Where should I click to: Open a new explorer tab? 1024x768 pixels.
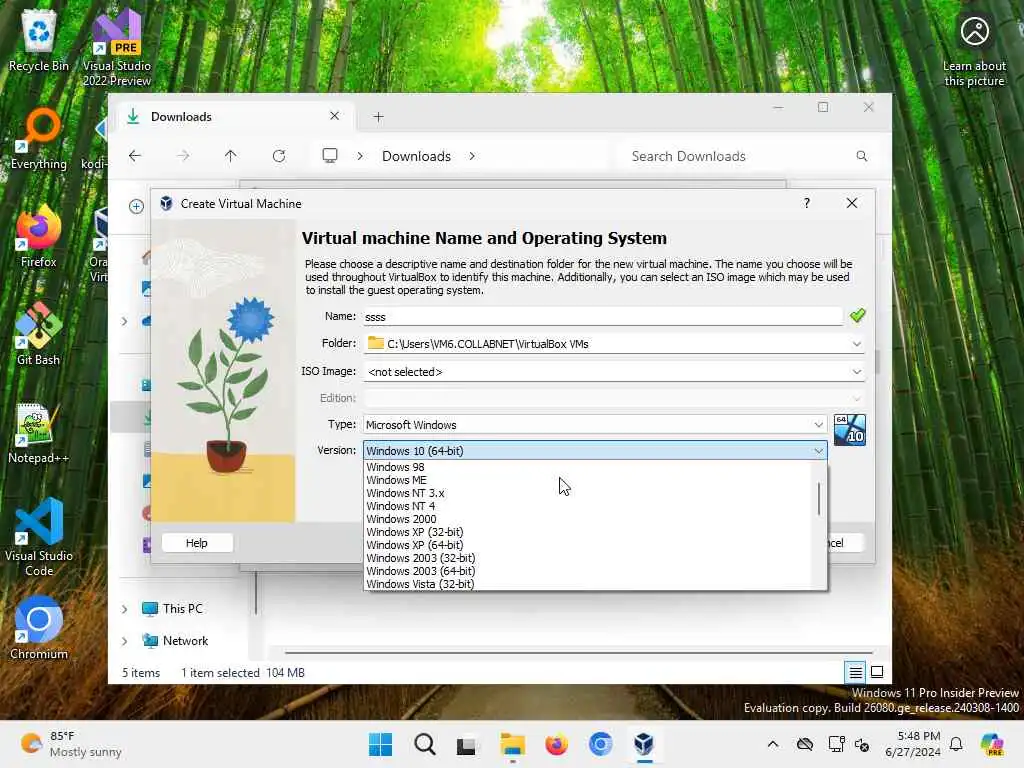click(378, 117)
